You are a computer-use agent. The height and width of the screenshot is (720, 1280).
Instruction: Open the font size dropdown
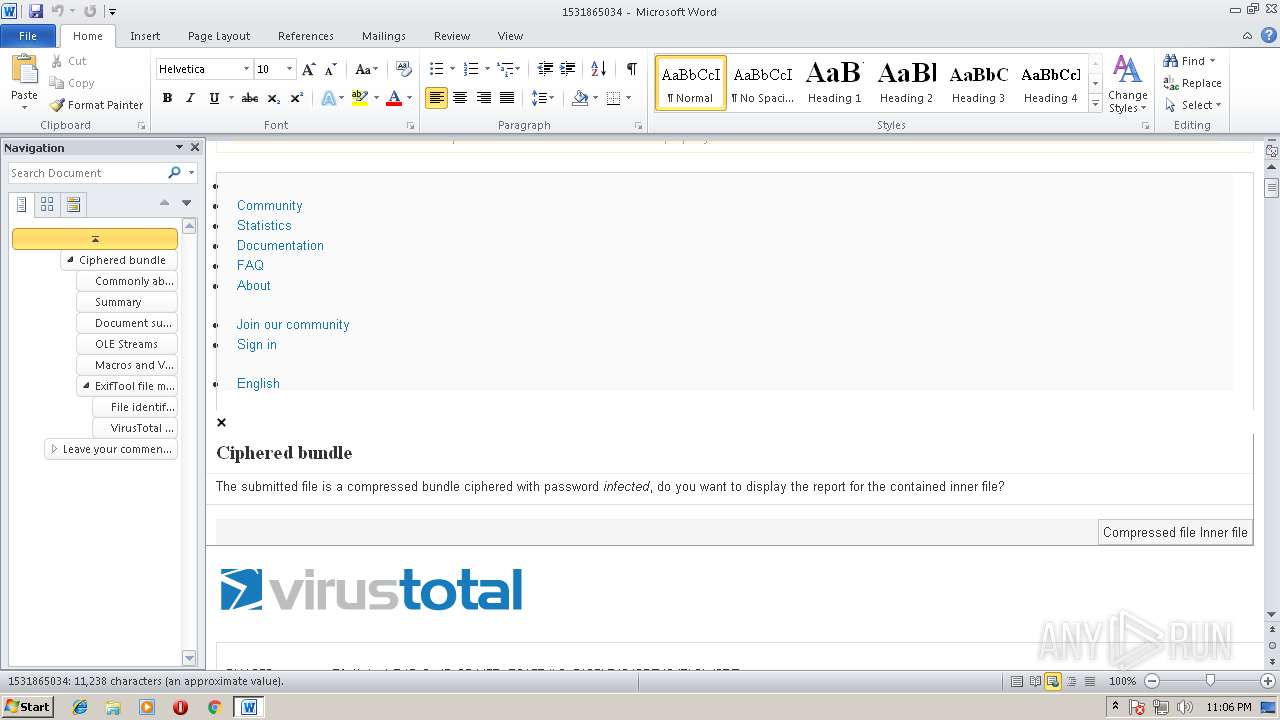coord(290,69)
